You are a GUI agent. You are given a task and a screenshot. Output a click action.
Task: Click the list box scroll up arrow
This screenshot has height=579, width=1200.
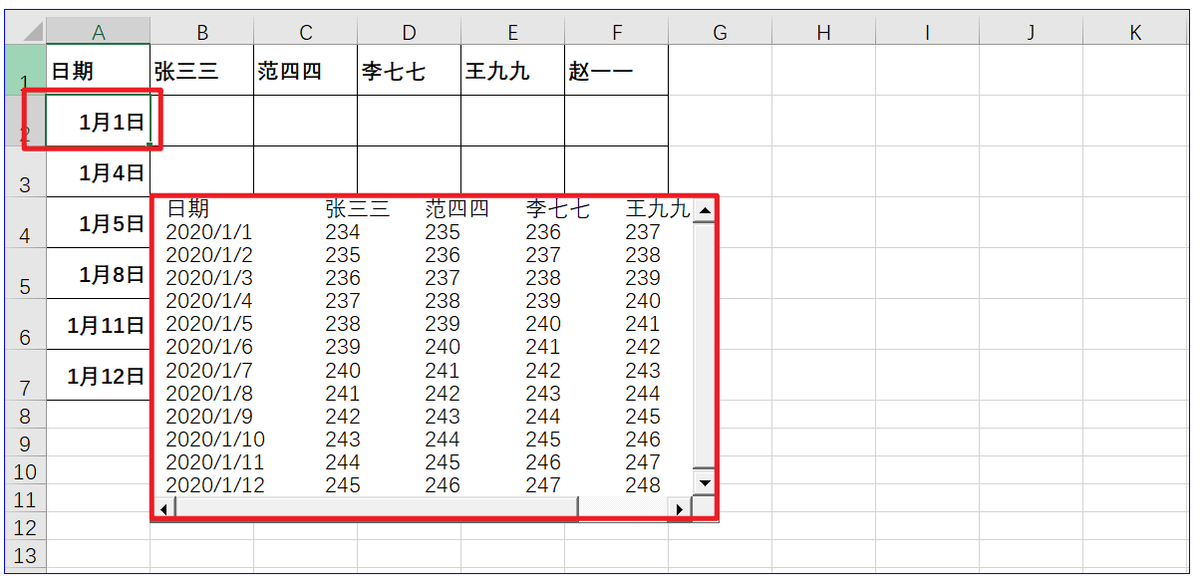[704, 210]
